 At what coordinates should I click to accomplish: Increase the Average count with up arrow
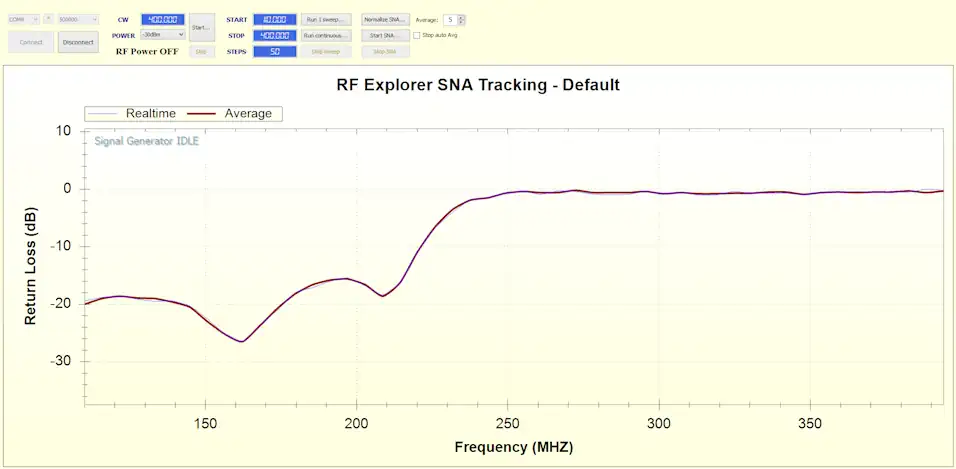(x=461, y=17)
